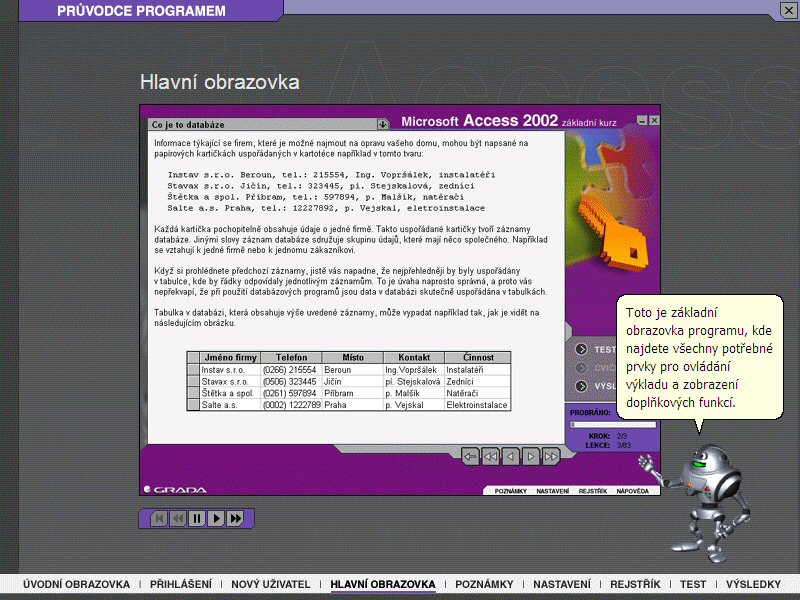Viewport: 800px width, 600px height.
Task: Select the row marker for 'Štětka a spol.'
Action: [193, 393]
